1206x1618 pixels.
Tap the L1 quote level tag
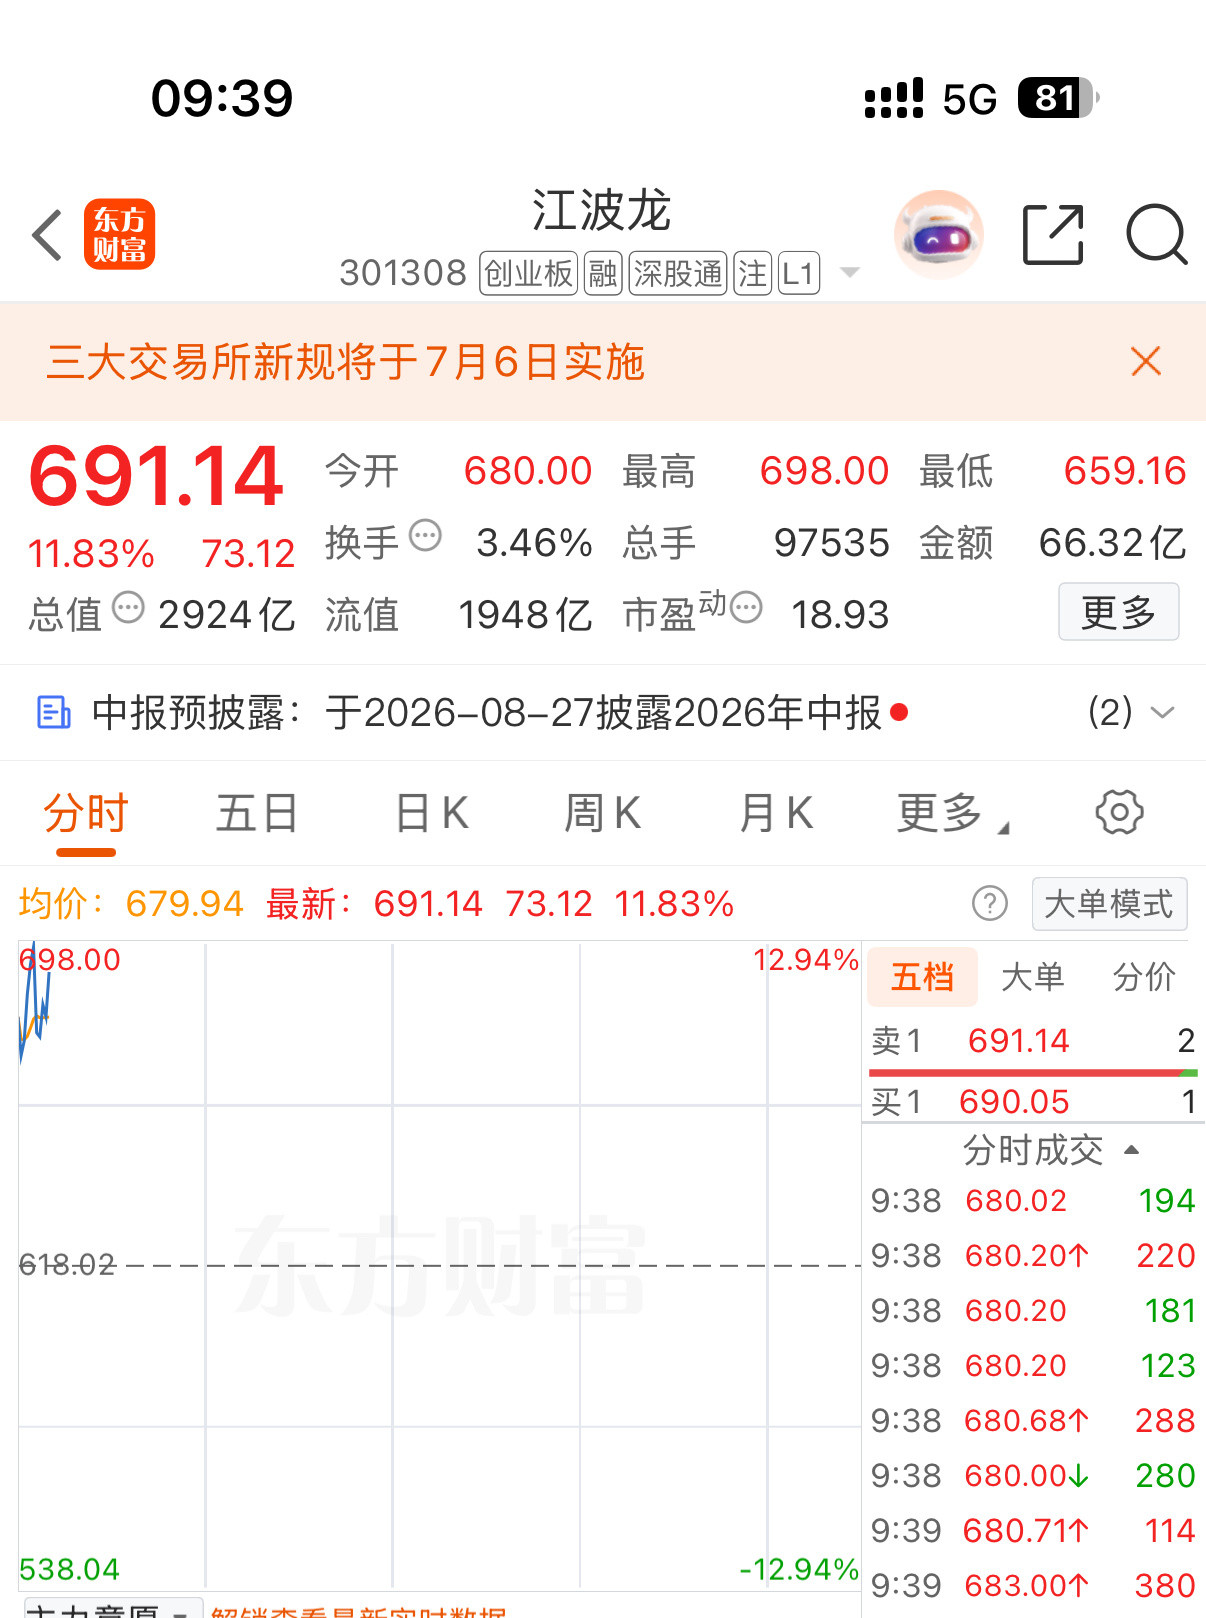pyautogui.click(x=798, y=273)
